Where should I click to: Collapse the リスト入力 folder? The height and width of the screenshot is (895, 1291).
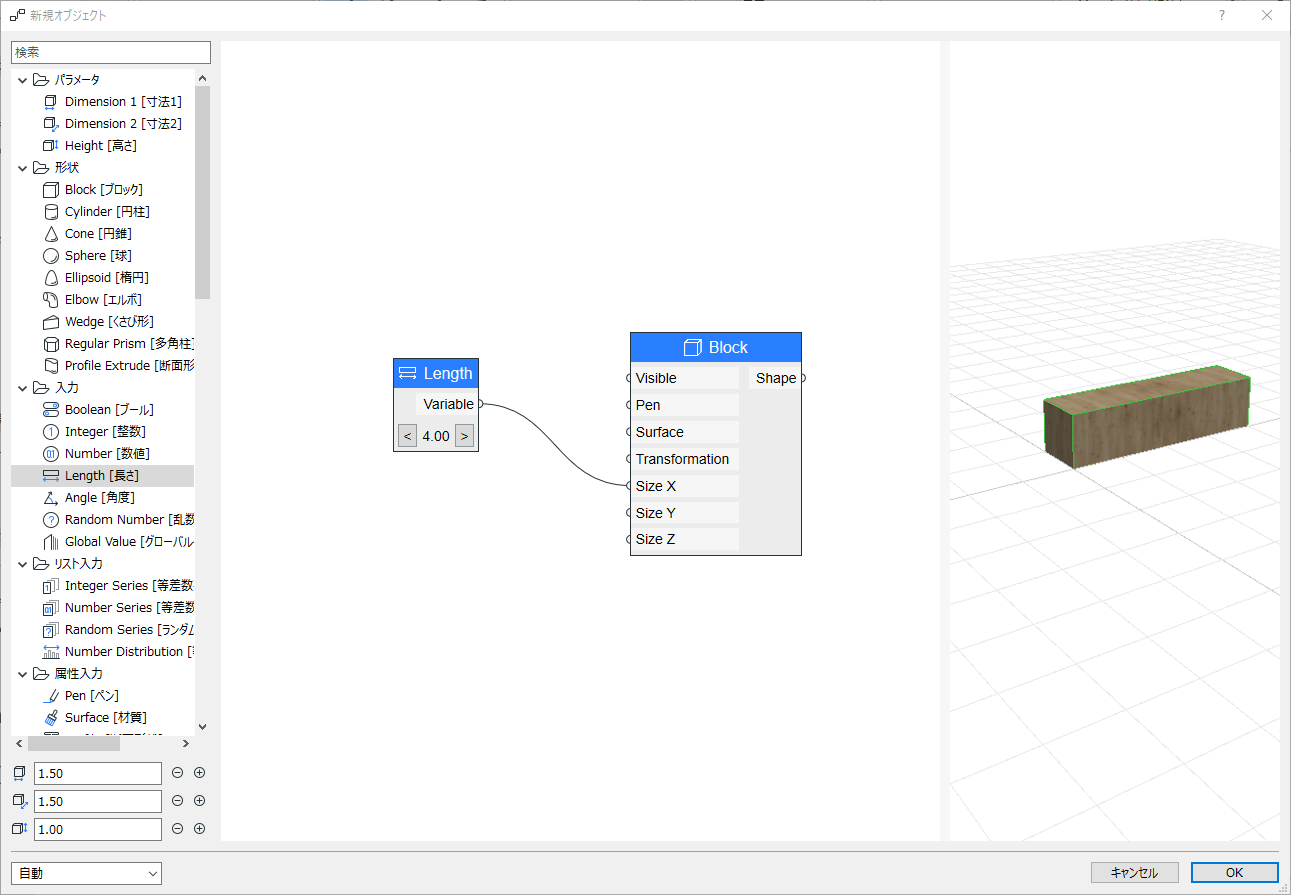point(23,564)
